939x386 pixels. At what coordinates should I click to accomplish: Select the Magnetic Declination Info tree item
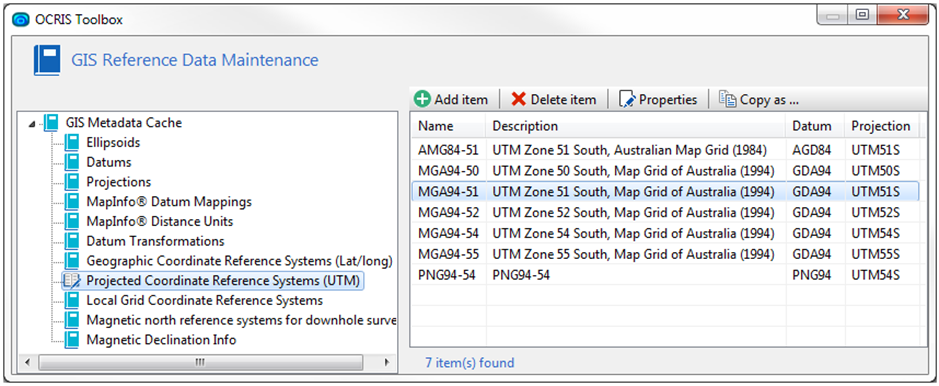(x=161, y=340)
